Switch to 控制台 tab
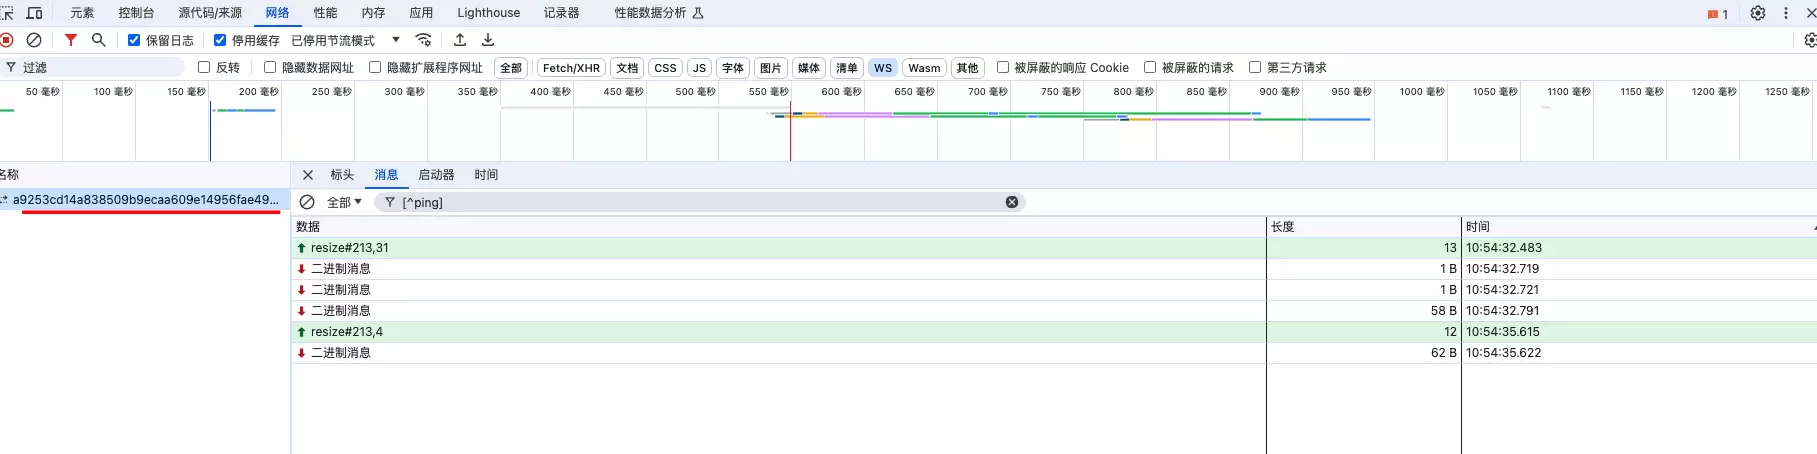This screenshot has width=1817, height=454. [x=136, y=13]
